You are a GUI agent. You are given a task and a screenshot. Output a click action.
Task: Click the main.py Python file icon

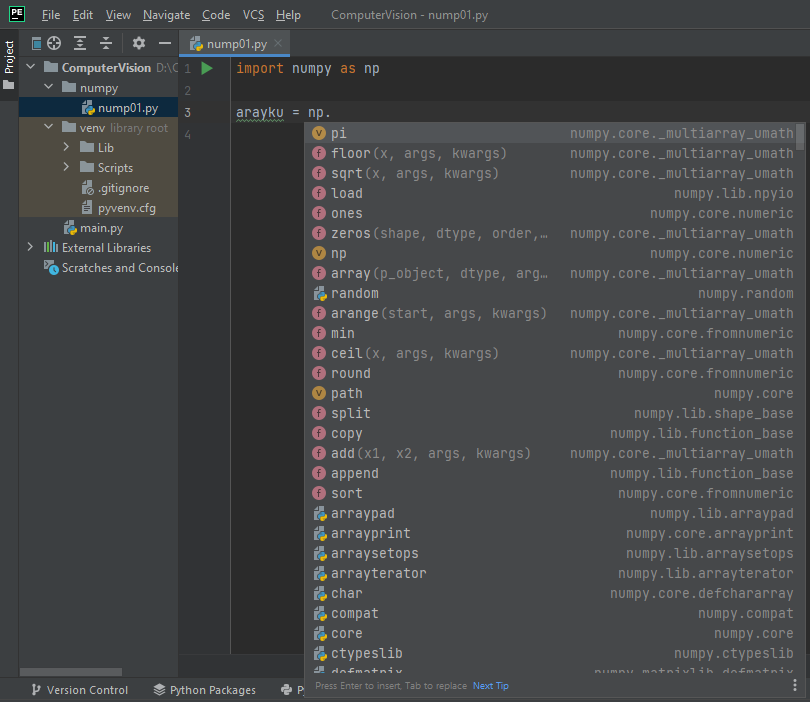tap(70, 228)
